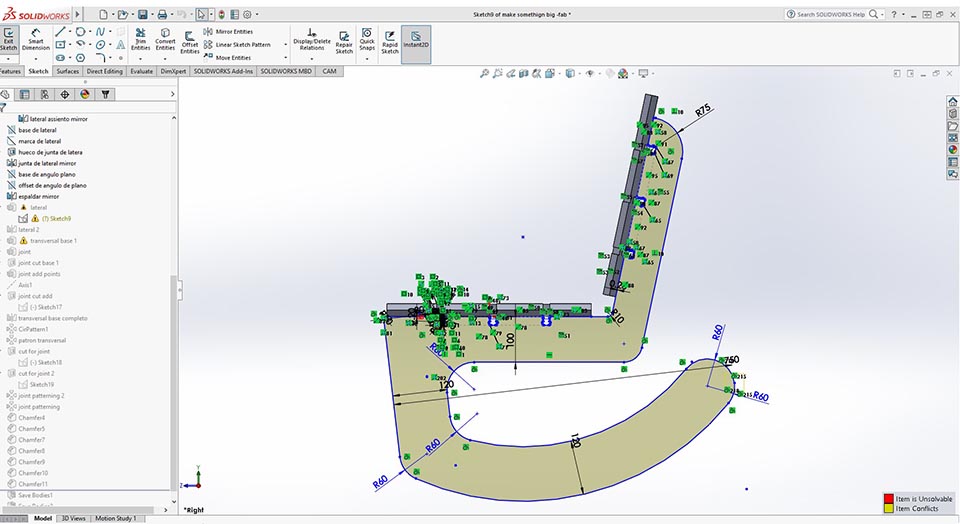Select the Circle sketch tool

click(x=80, y=32)
